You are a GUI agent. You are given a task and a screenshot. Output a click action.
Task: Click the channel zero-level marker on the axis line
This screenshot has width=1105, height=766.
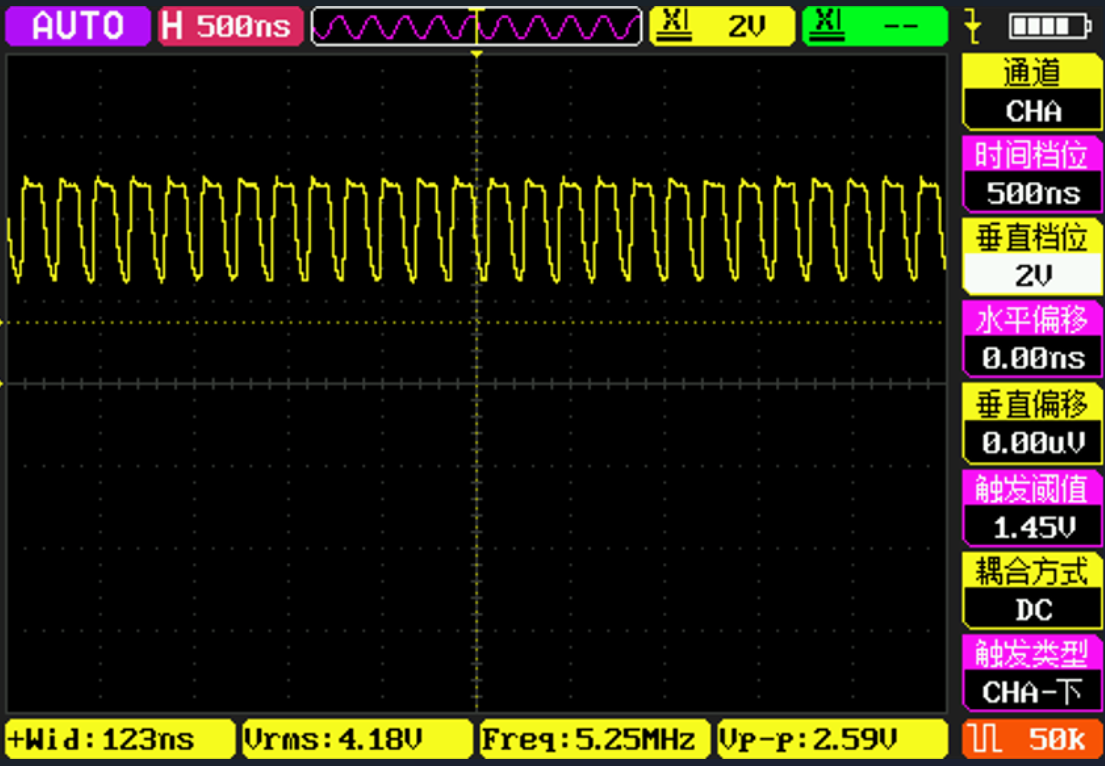(x=3, y=384)
